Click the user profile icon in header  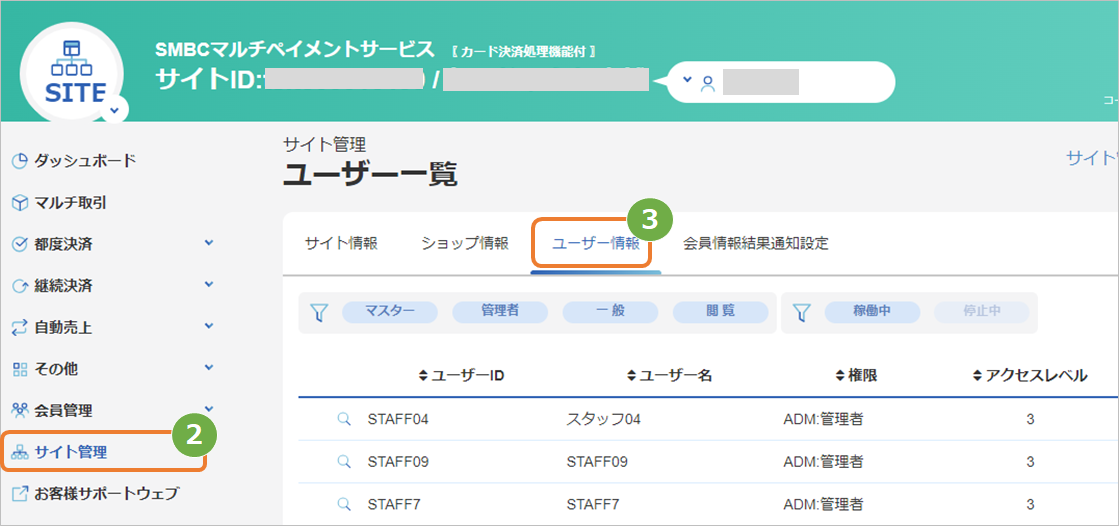[707, 84]
